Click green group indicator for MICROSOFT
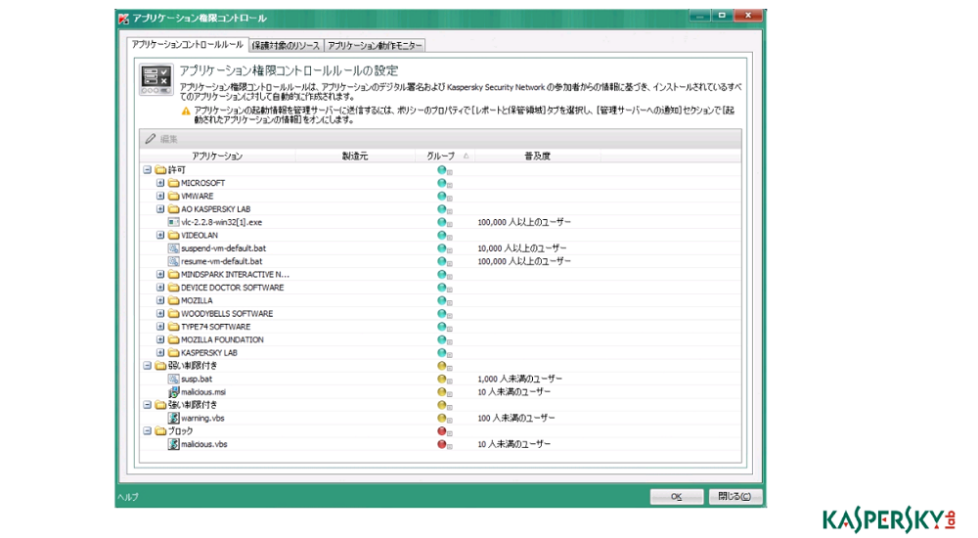The width and height of the screenshot is (978, 538). pyautogui.click(x=442, y=183)
